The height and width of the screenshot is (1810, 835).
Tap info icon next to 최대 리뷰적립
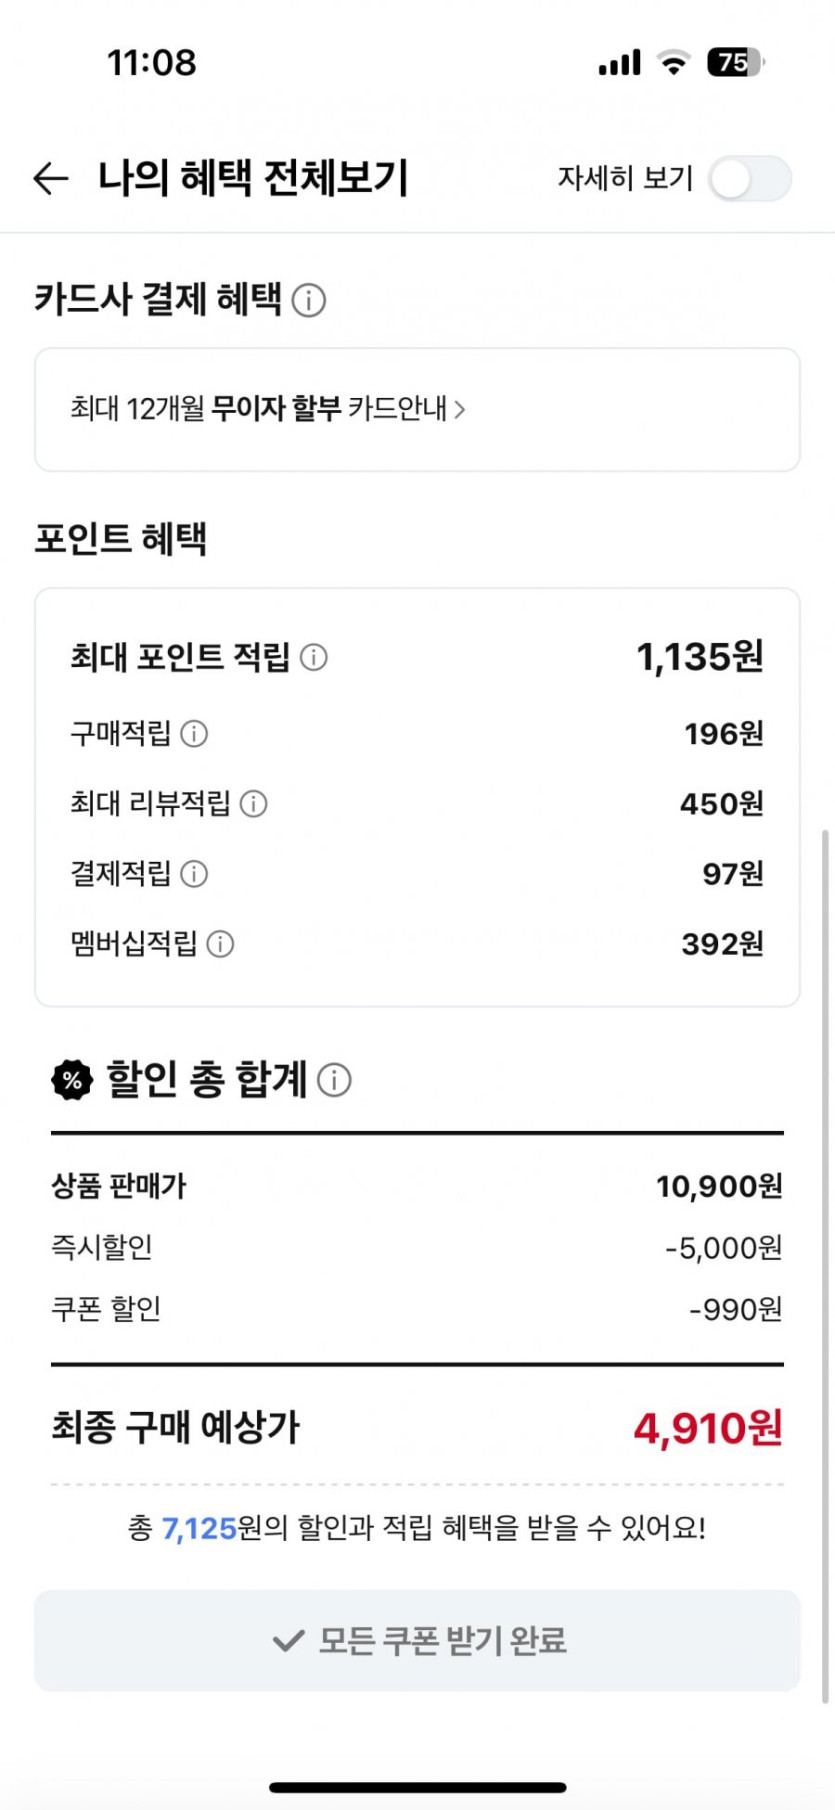[254, 804]
